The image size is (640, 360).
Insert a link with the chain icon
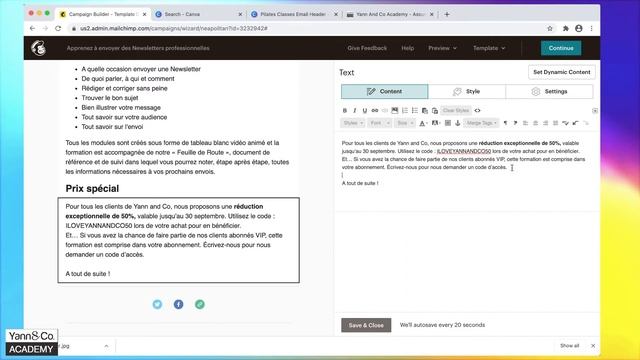[375, 111]
